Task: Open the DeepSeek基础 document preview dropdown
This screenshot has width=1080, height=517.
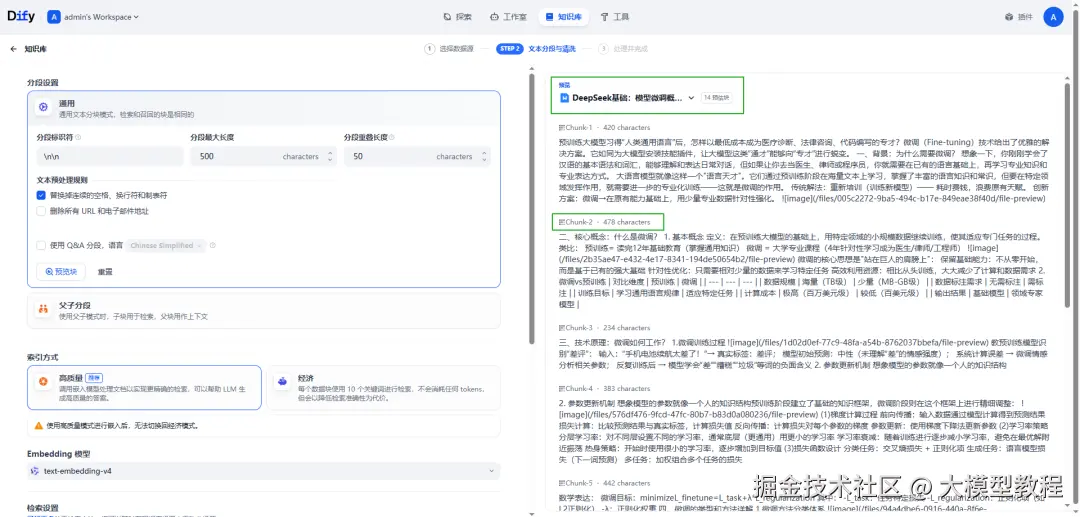Action: coord(627,98)
